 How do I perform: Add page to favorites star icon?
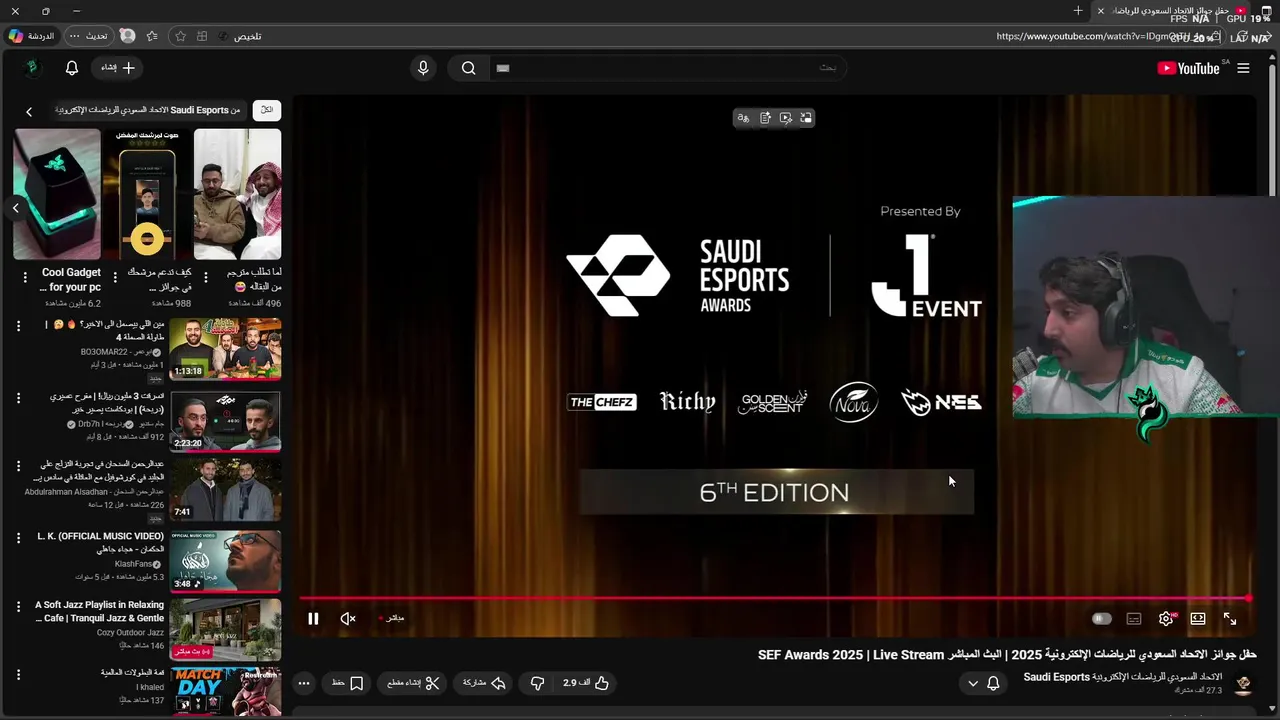click(180, 36)
